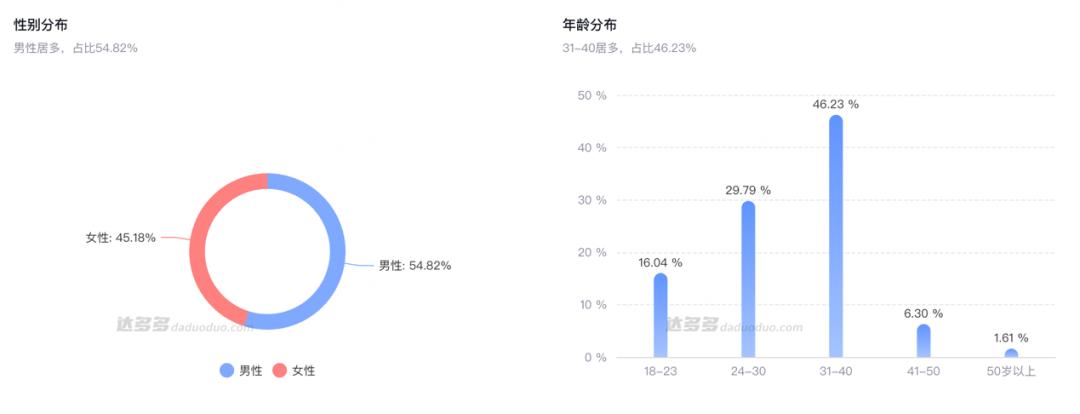The image size is (1080, 414).
Task: Select the 男性: 54.82% chart label
Action: pos(414,266)
